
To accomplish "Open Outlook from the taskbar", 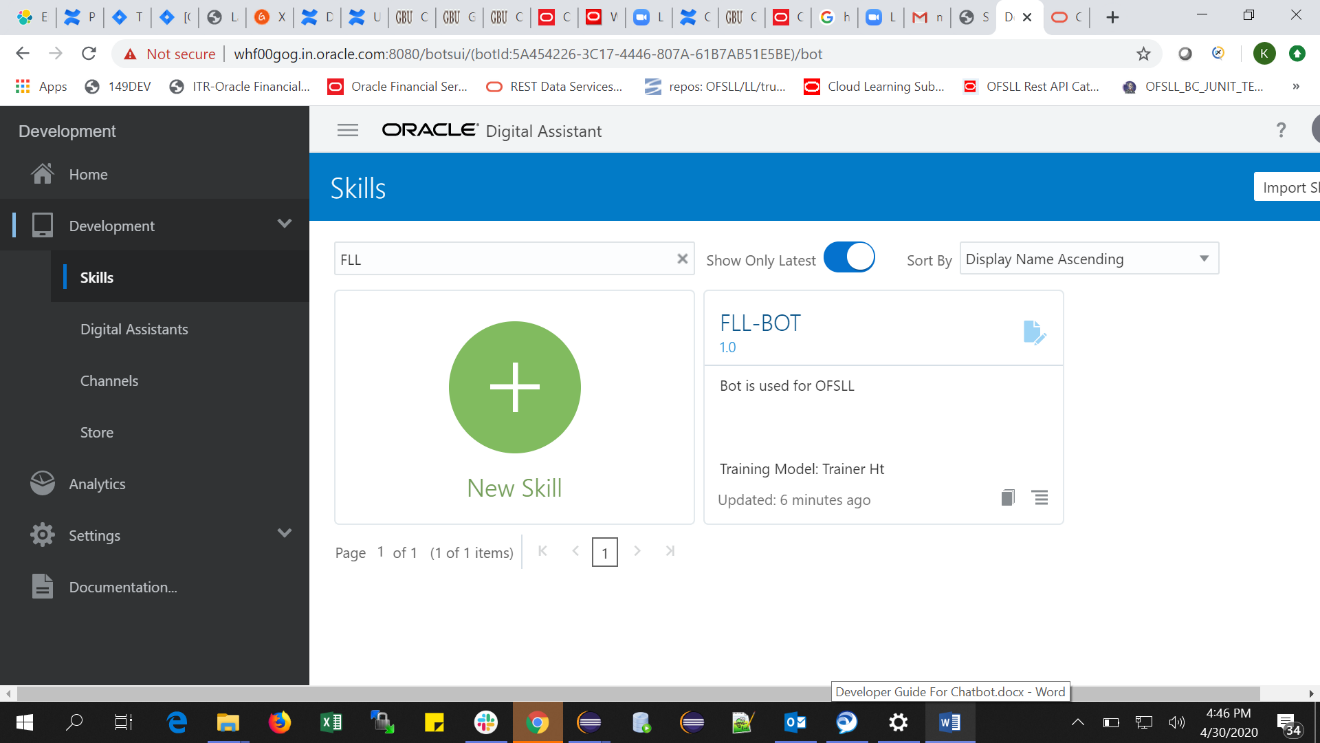I will [x=795, y=722].
